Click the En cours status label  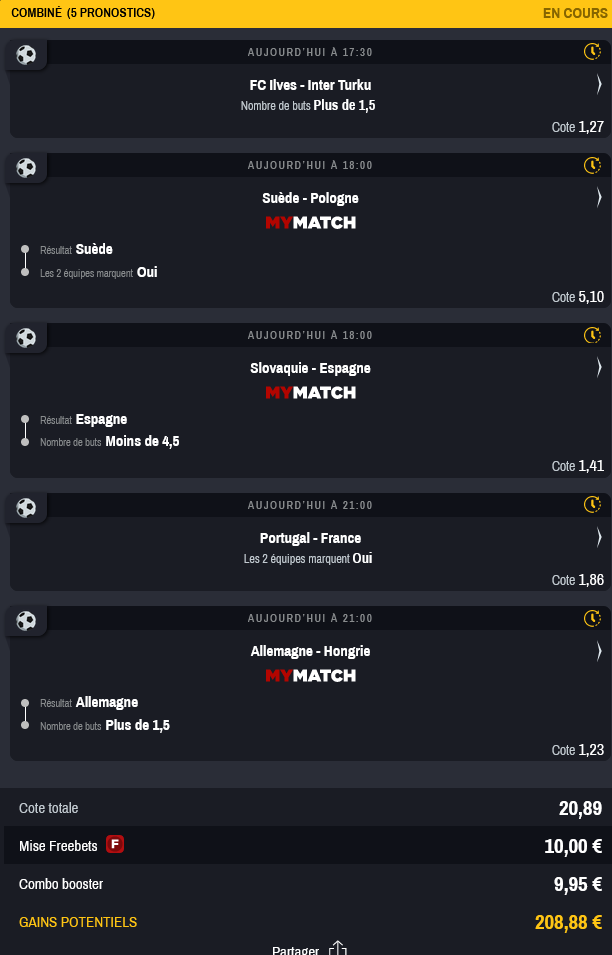[x=575, y=13]
